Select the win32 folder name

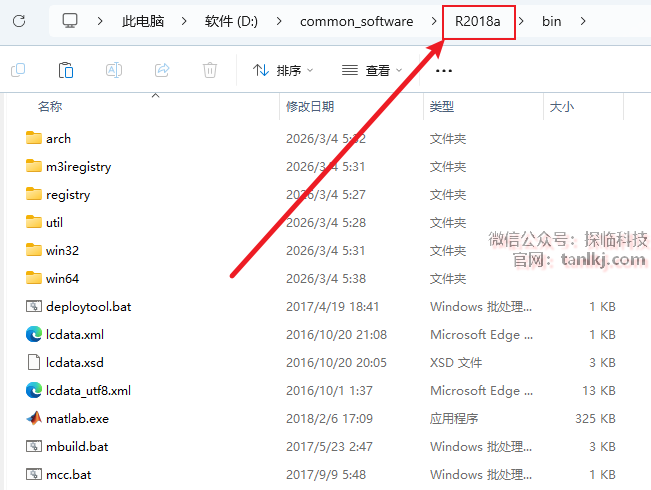tap(62, 251)
